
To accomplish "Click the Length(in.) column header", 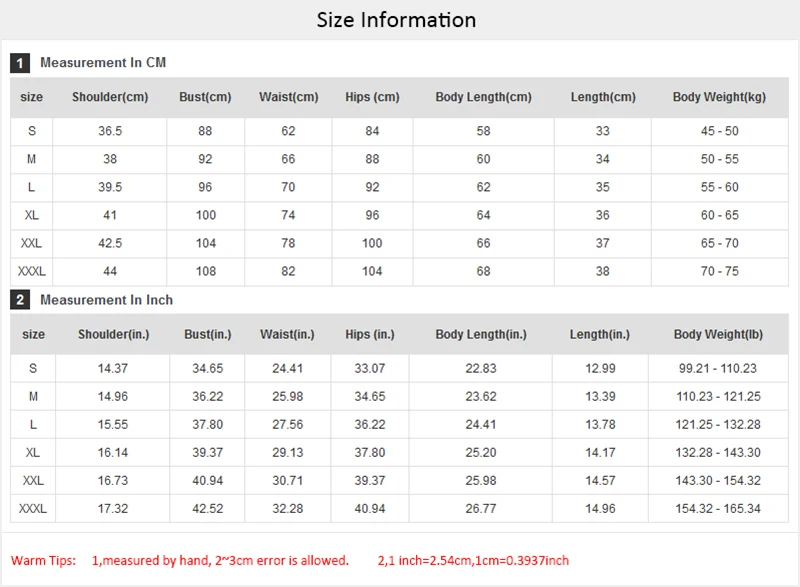I will [x=600, y=335].
